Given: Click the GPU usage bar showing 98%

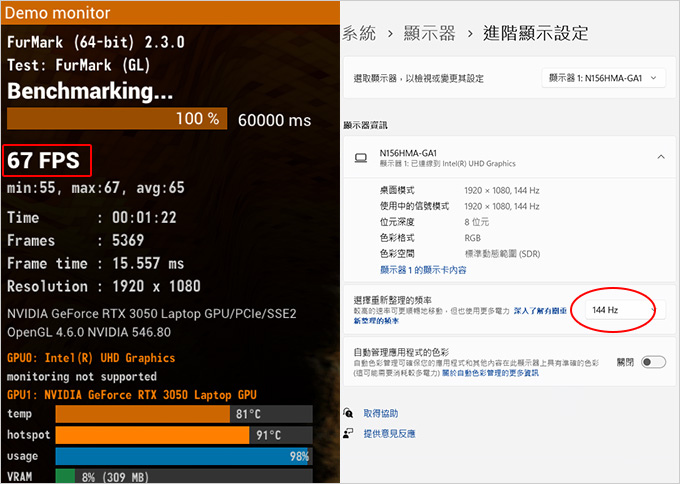Looking at the screenshot, I should click(x=184, y=456).
